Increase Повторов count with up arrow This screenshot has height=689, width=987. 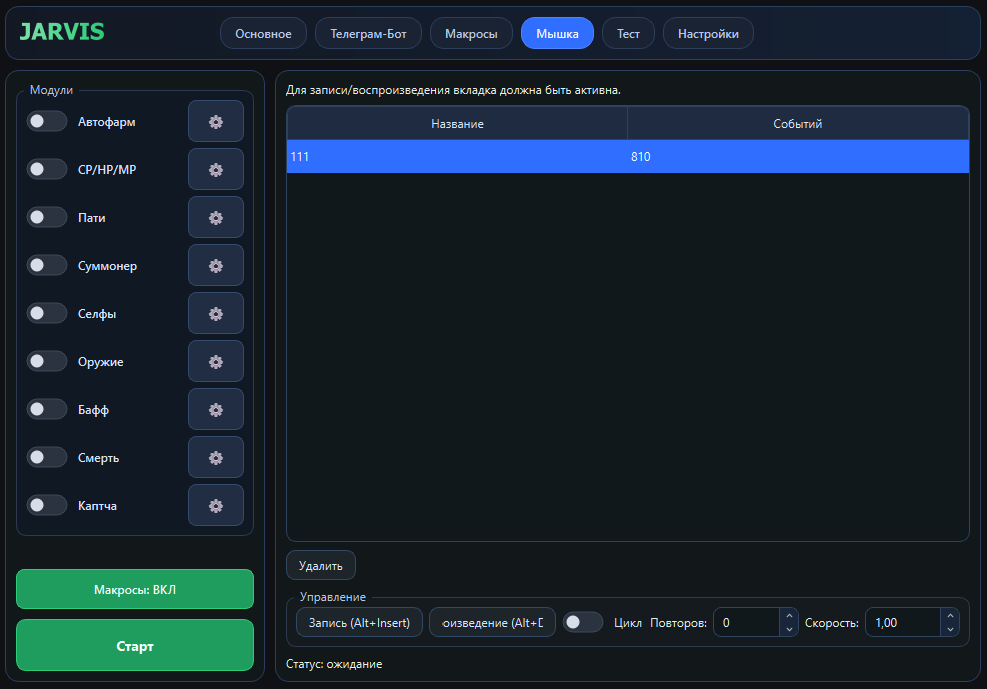(789, 616)
